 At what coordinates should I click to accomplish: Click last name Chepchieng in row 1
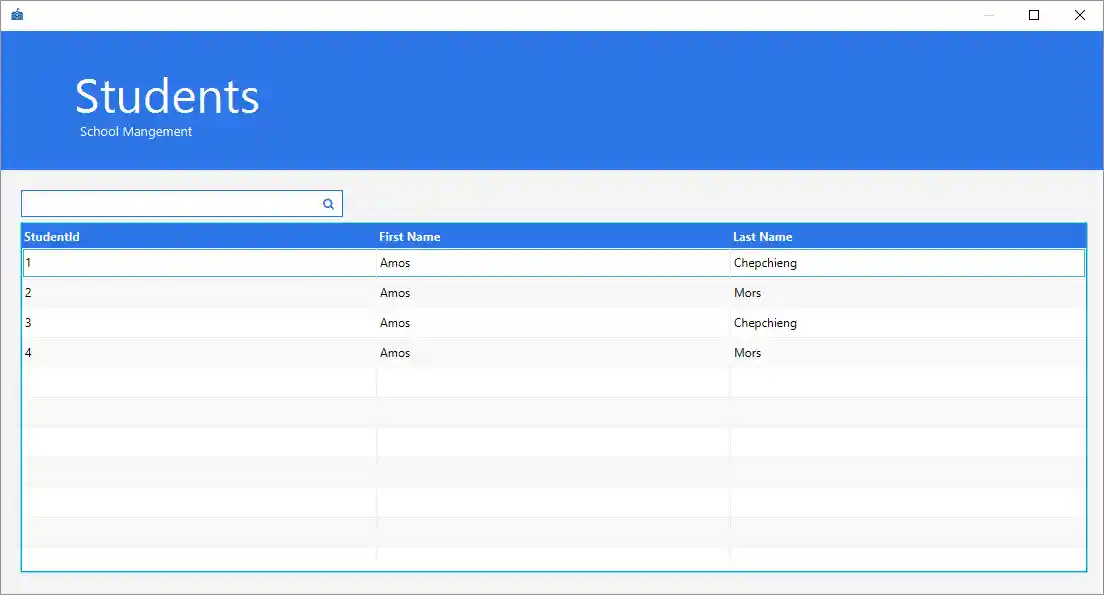[765, 263]
